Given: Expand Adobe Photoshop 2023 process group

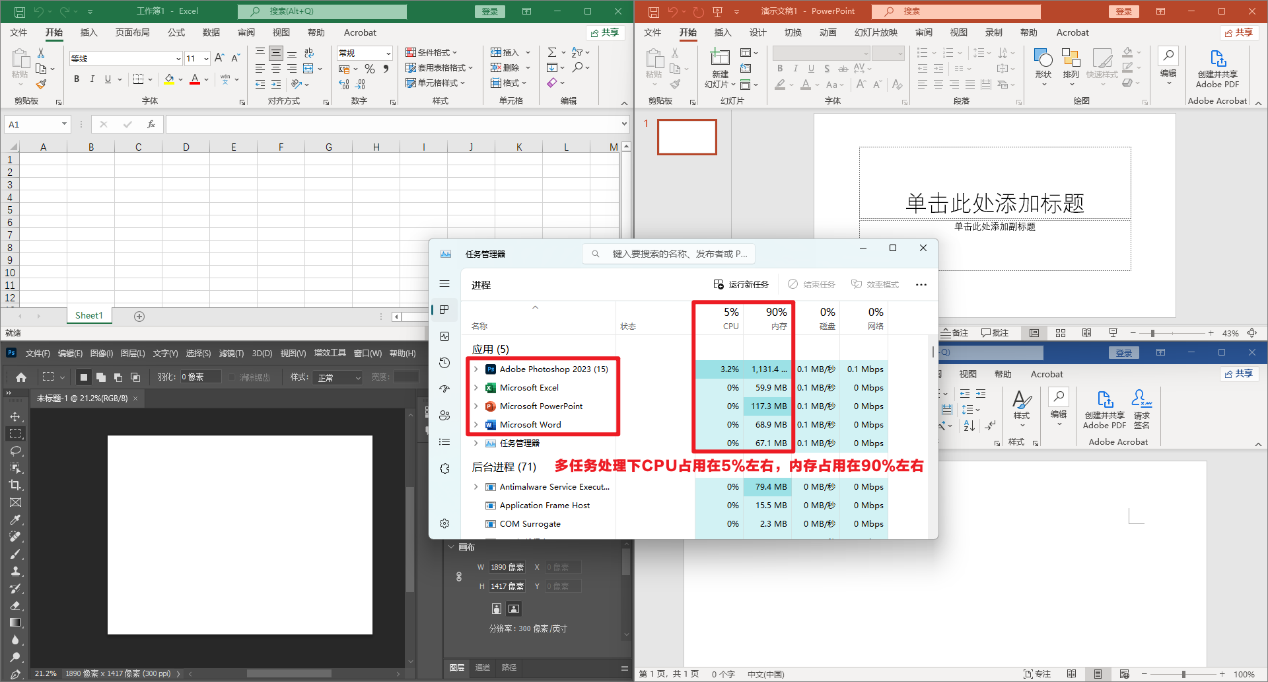Looking at the screenshot, I should [x=476, y=369].
